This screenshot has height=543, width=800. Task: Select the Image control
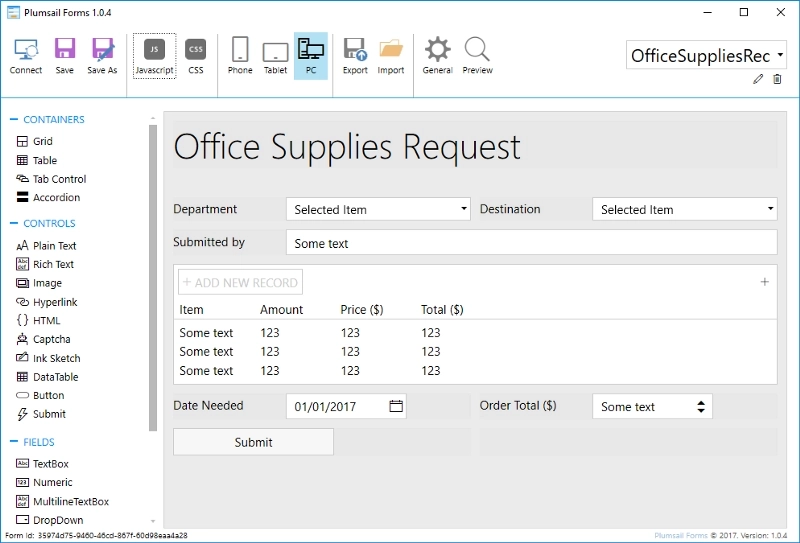tap(39, 283)
